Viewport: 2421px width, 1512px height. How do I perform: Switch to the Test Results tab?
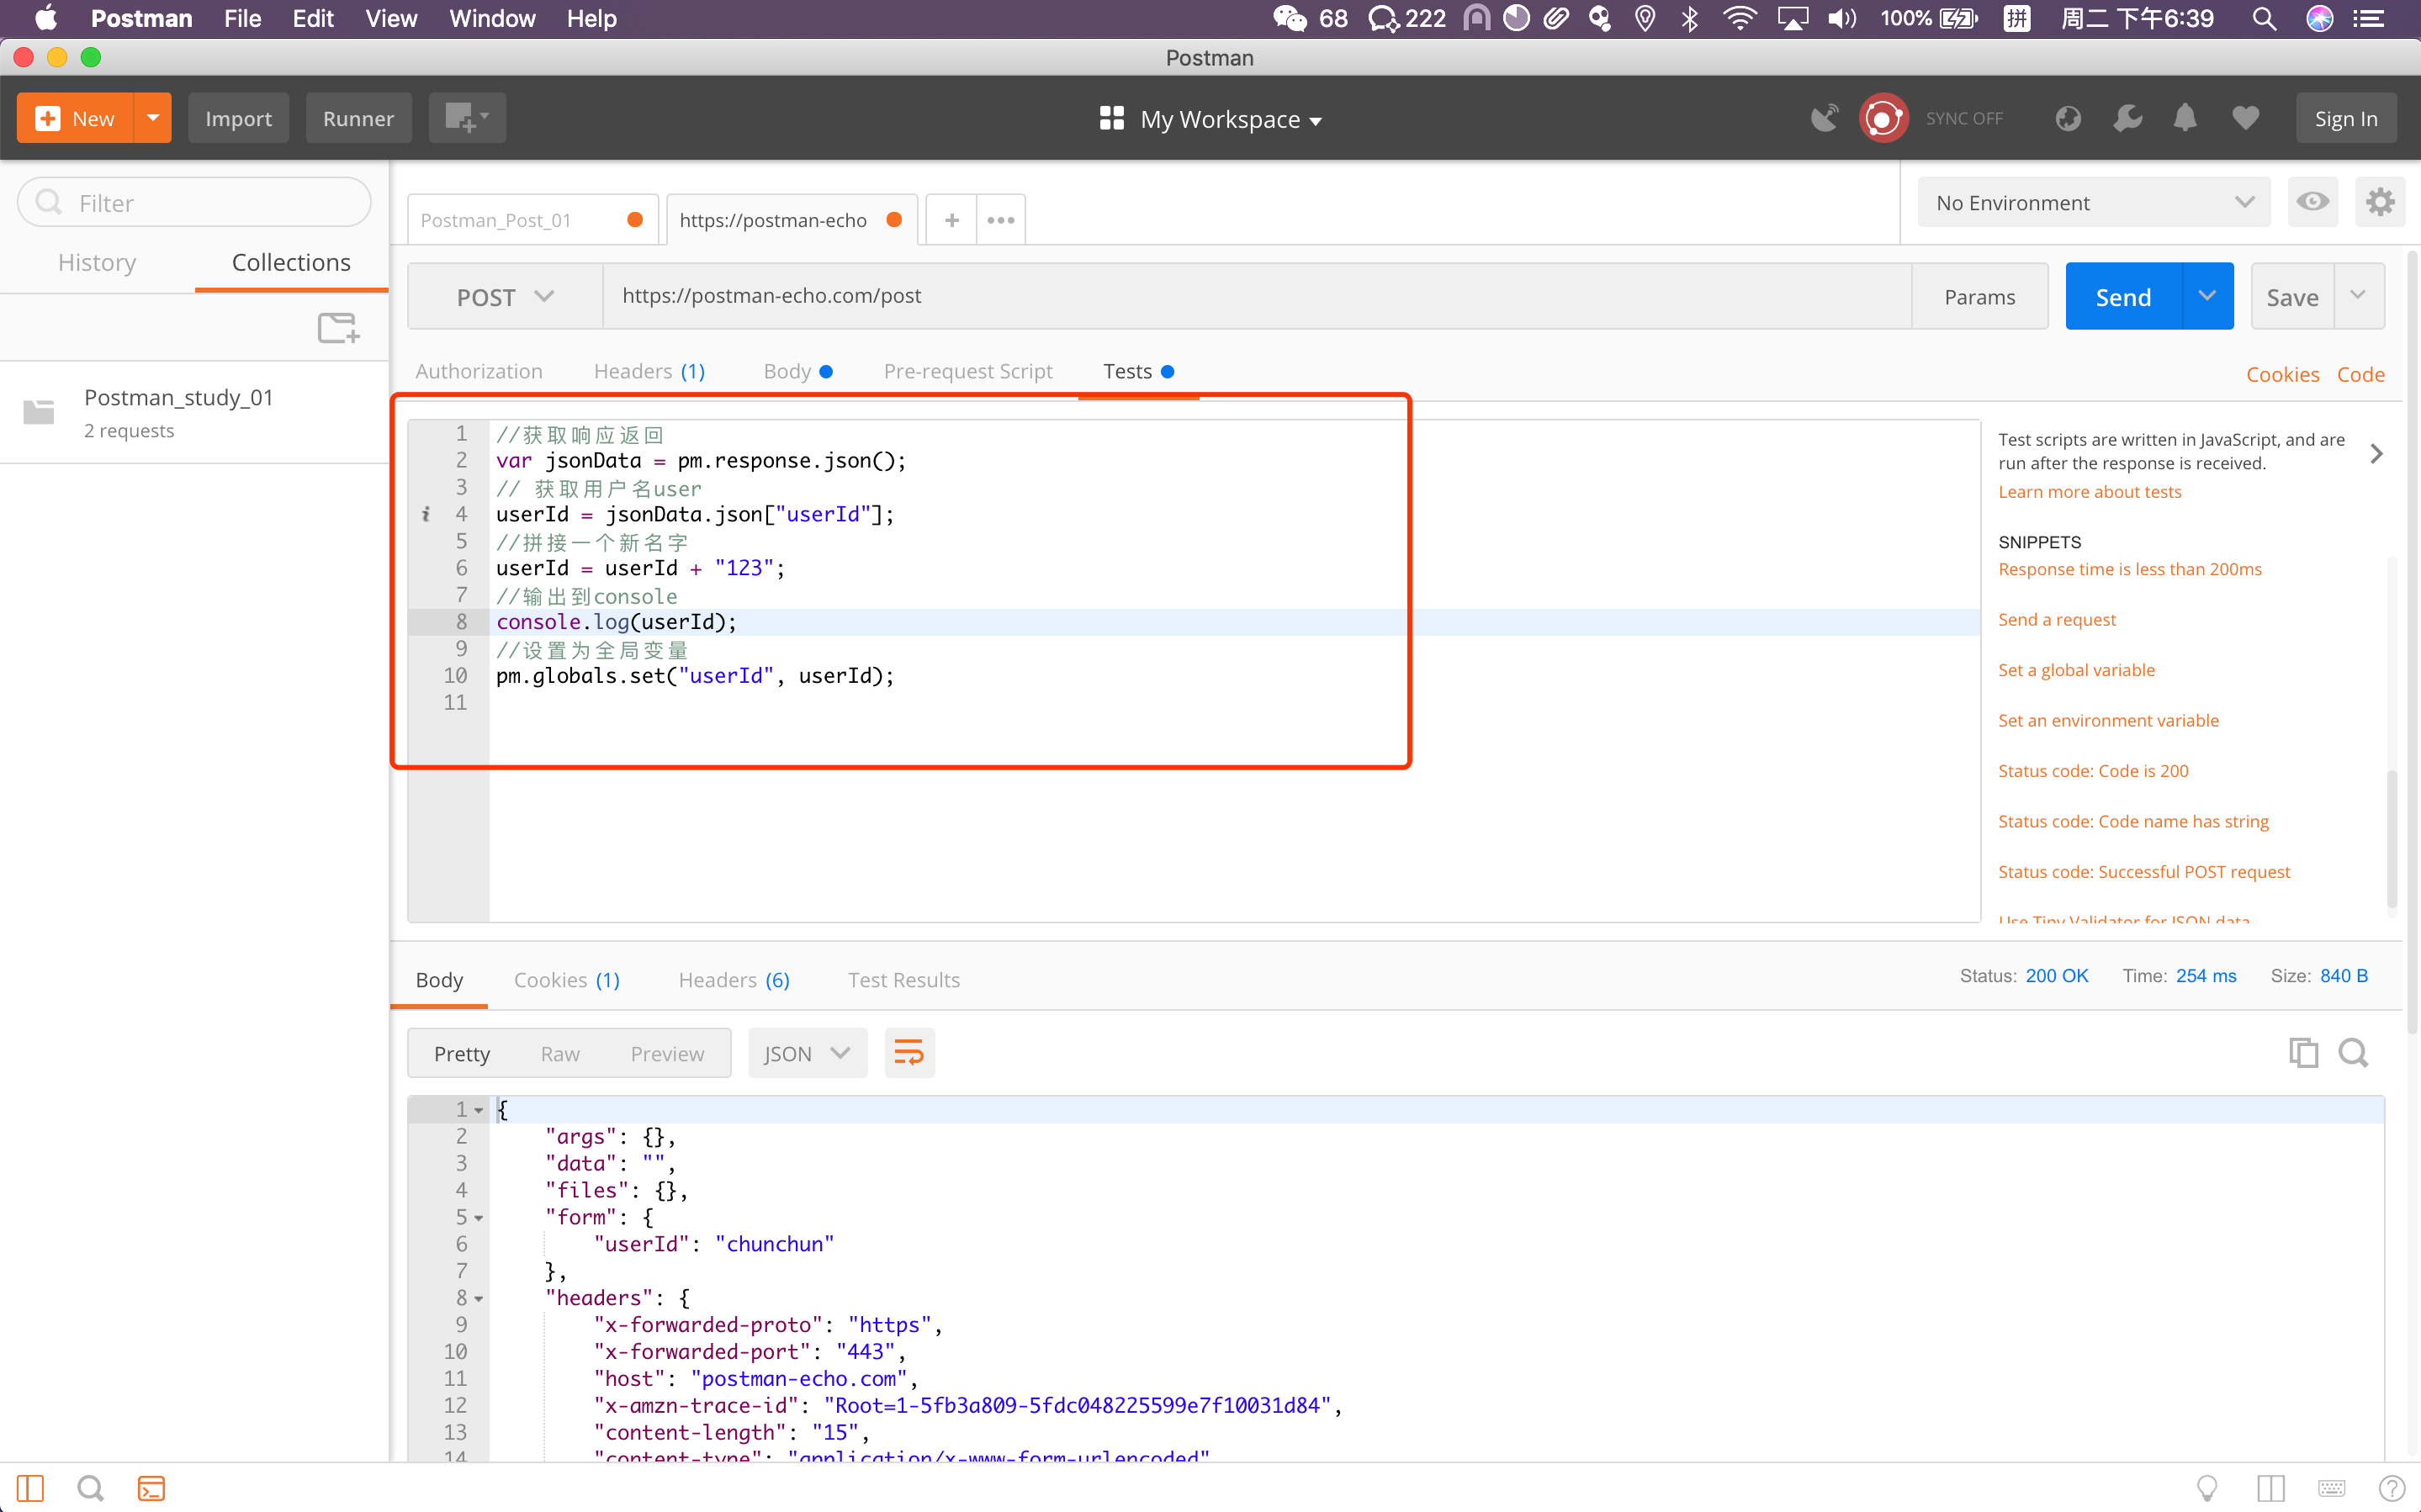point(904,980)
